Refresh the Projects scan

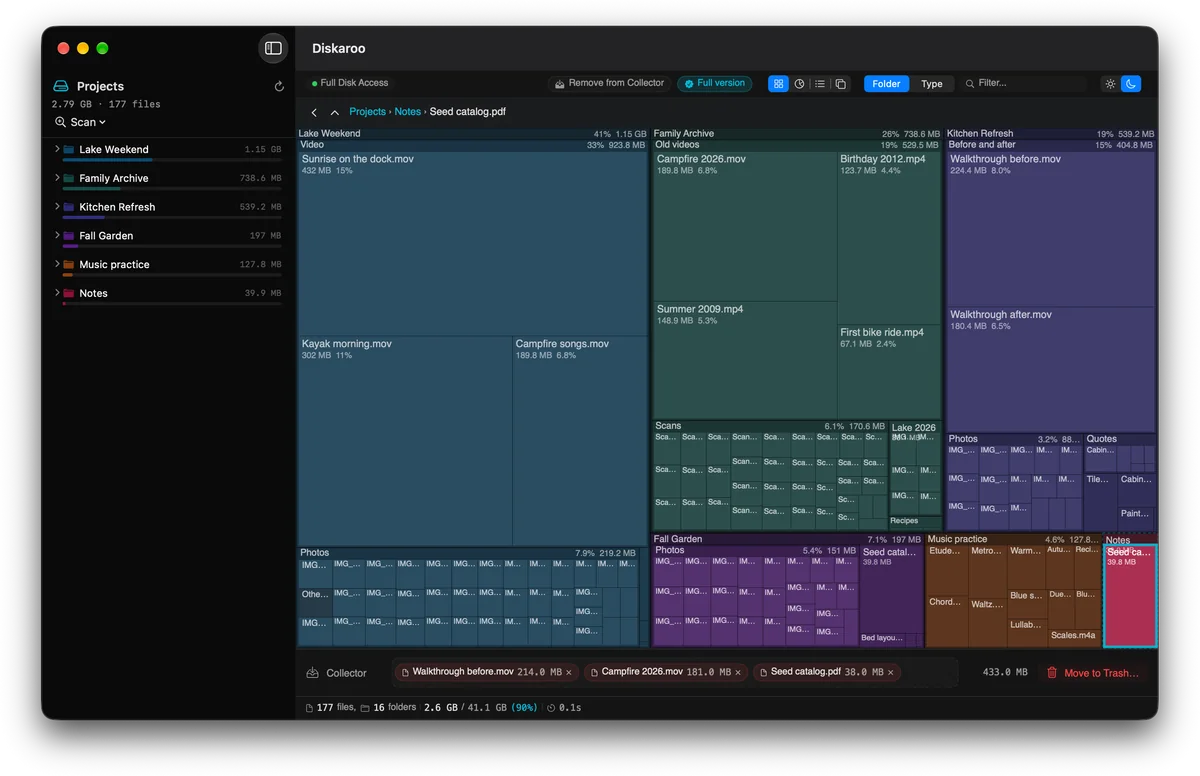coord(279,87)
